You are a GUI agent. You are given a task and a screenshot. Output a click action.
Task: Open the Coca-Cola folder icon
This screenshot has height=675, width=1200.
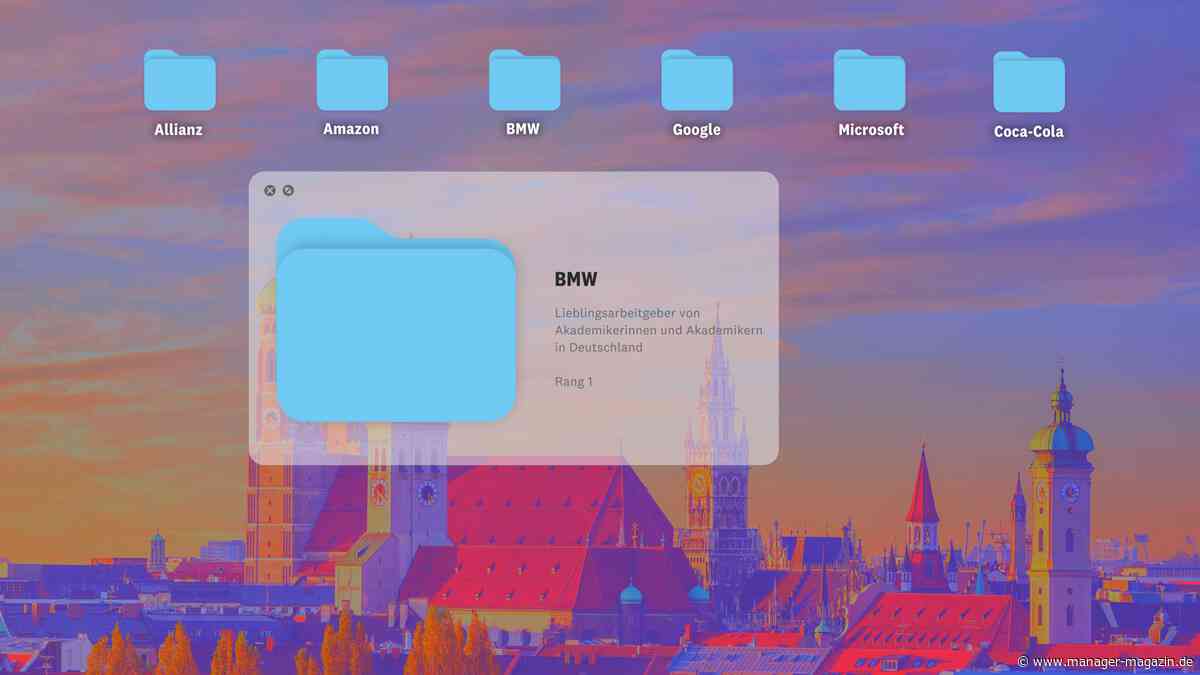point(1029,82)
